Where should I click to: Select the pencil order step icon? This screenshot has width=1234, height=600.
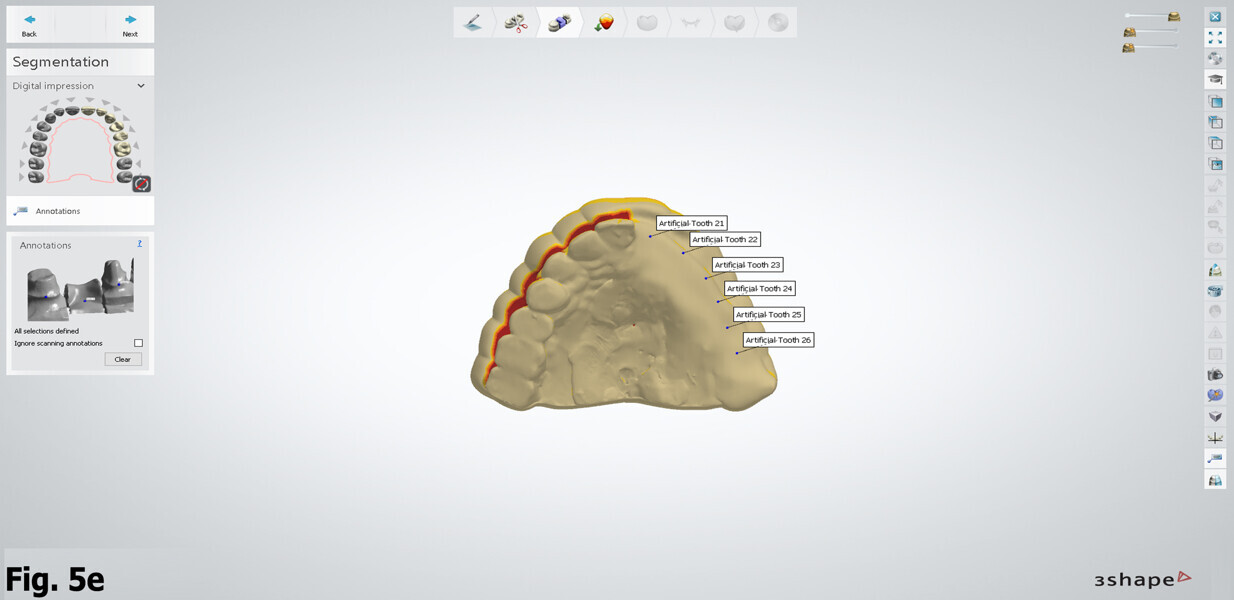473,22
